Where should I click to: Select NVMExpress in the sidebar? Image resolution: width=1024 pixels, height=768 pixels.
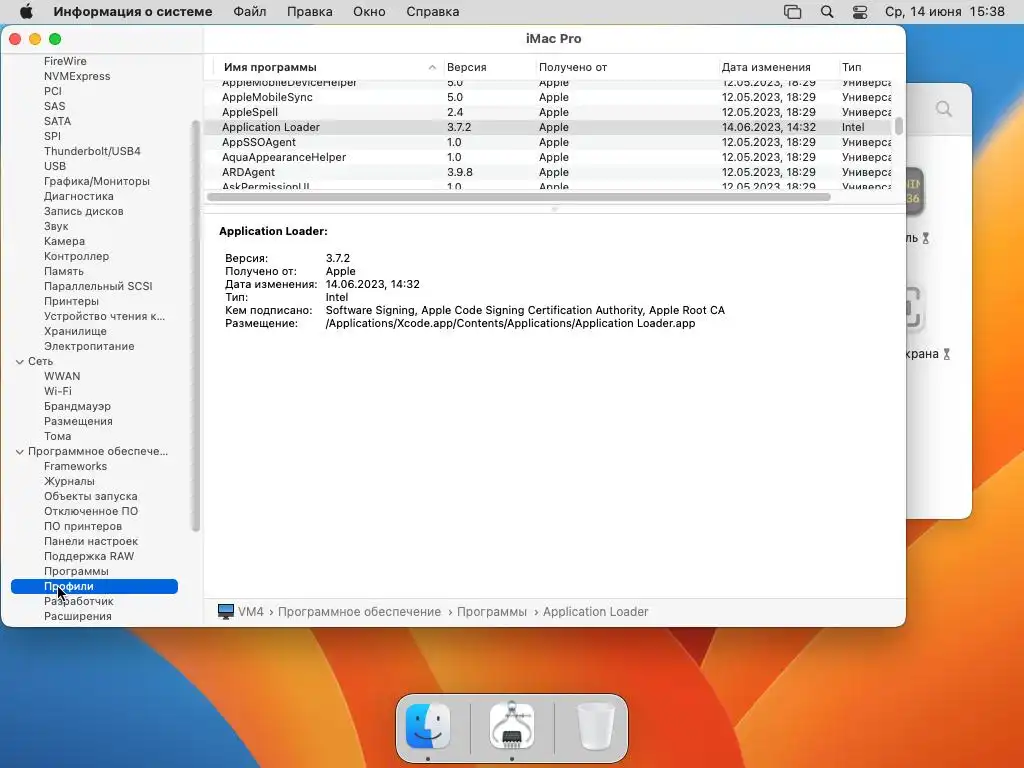tap(77, 76)
